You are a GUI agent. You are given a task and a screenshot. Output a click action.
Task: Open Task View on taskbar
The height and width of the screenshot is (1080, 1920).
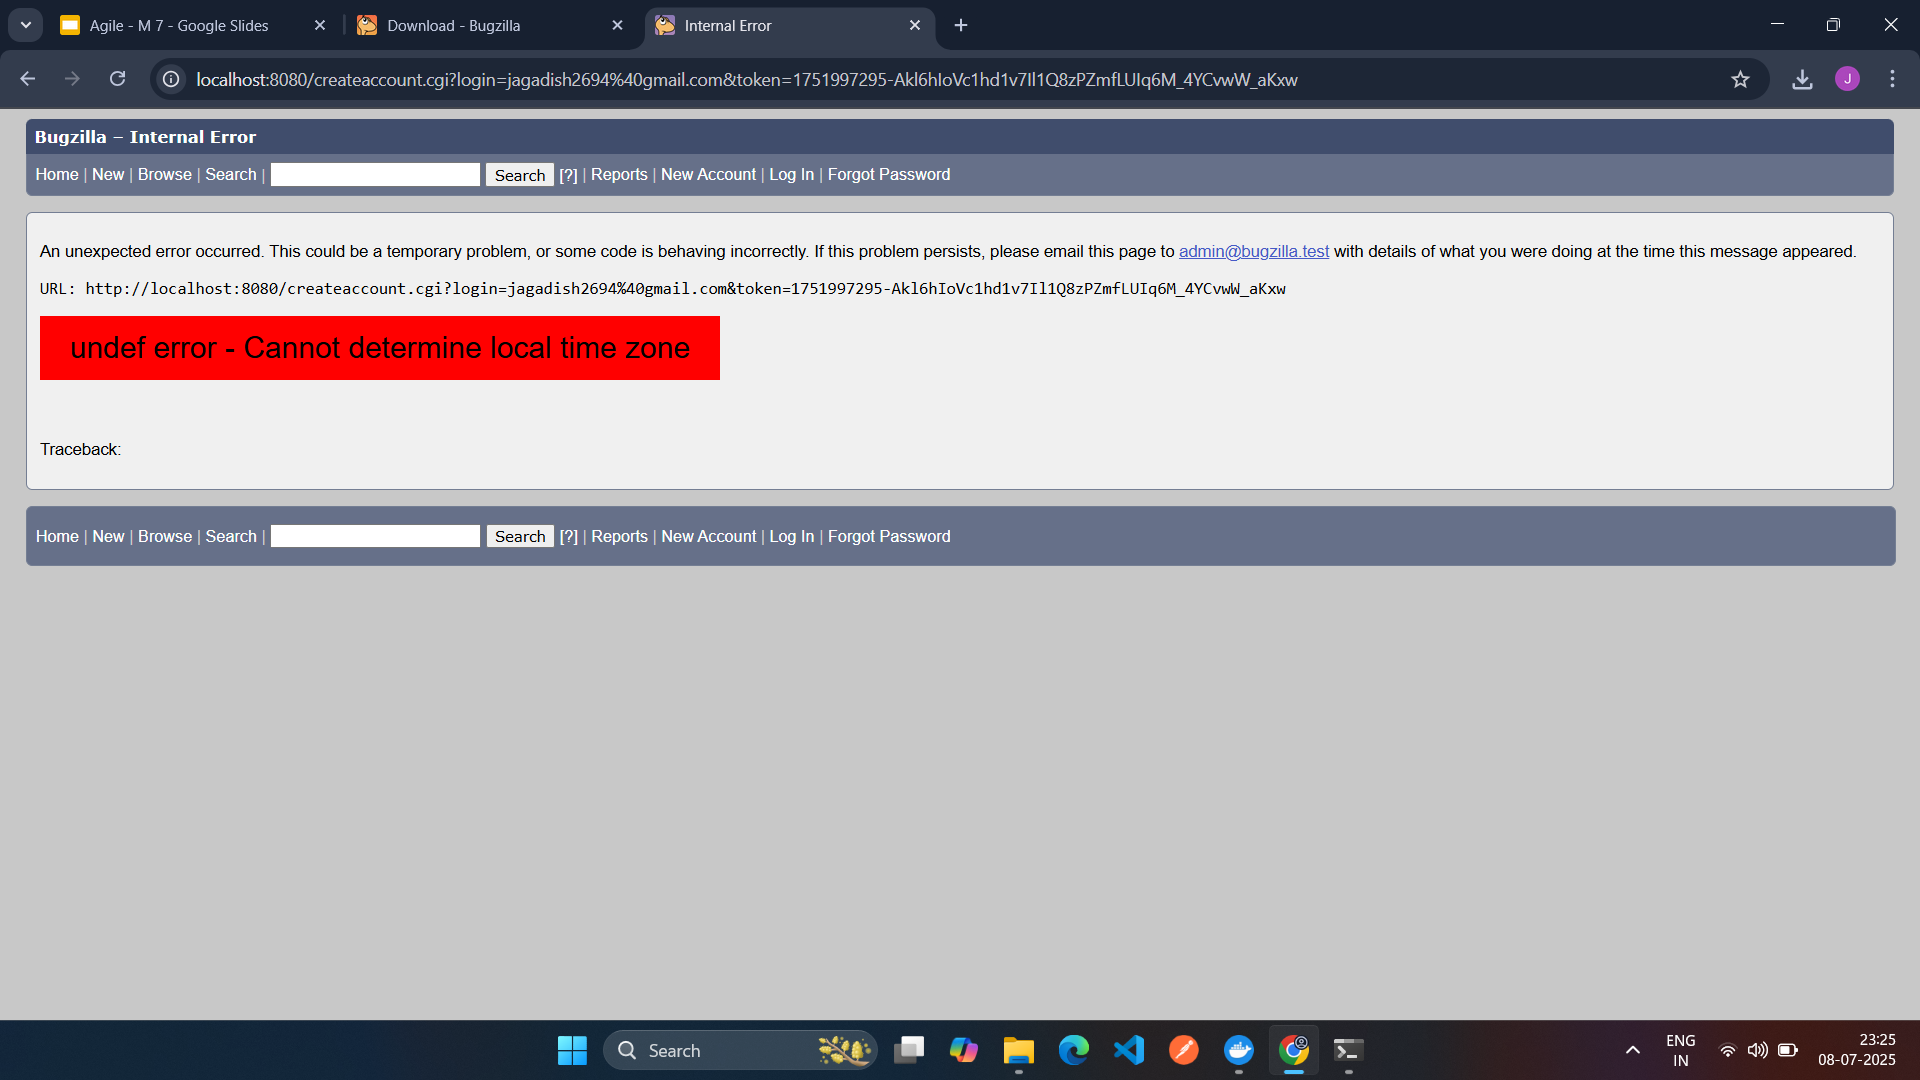point(909,1050)
